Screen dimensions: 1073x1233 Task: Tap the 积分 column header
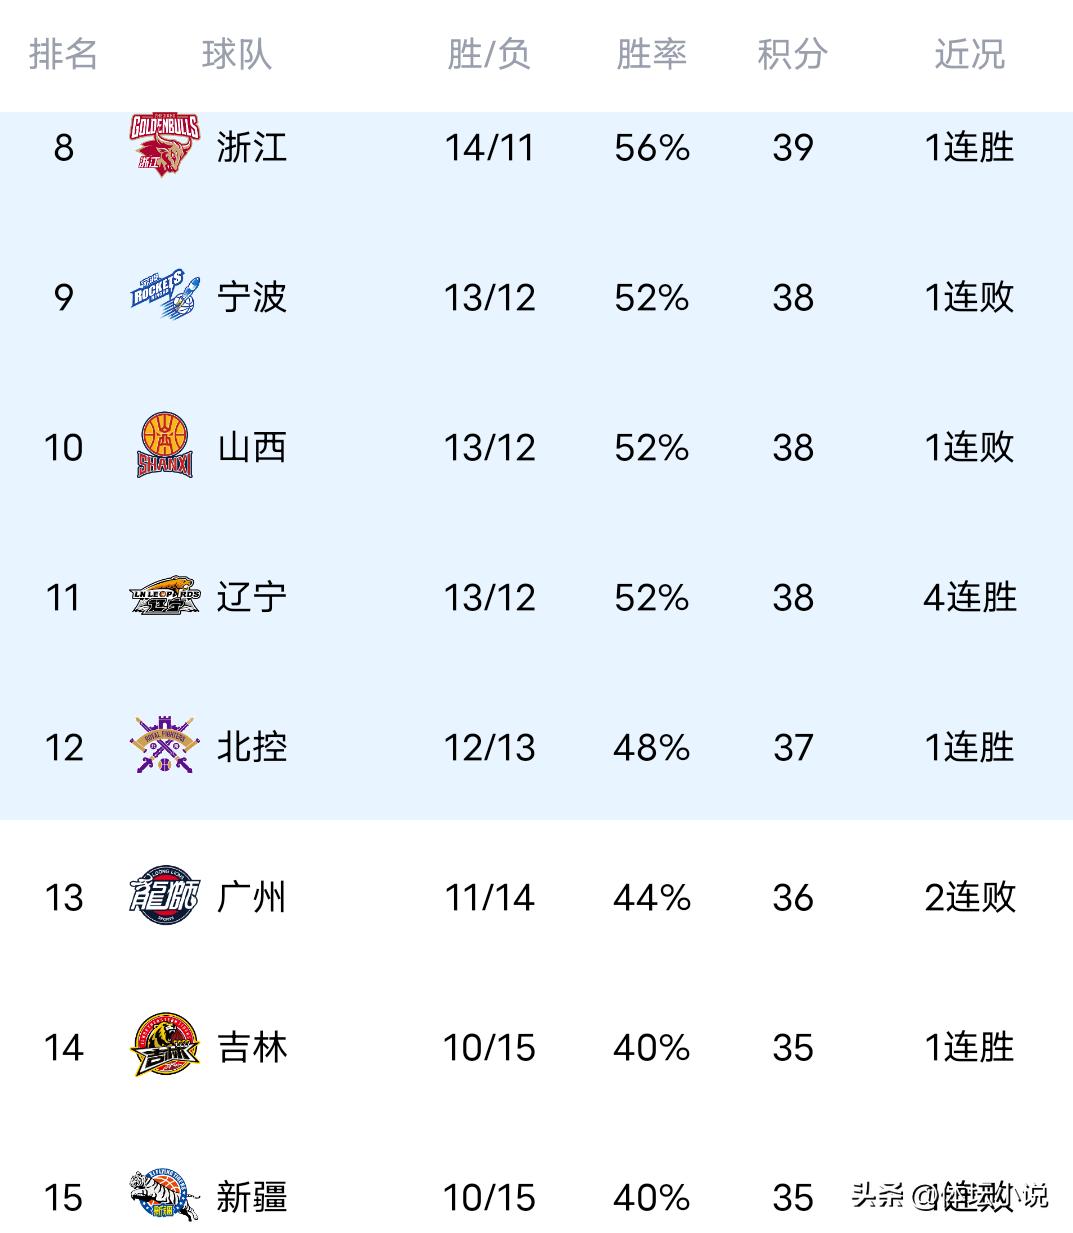pyautogui.click(x=792, y=54)
